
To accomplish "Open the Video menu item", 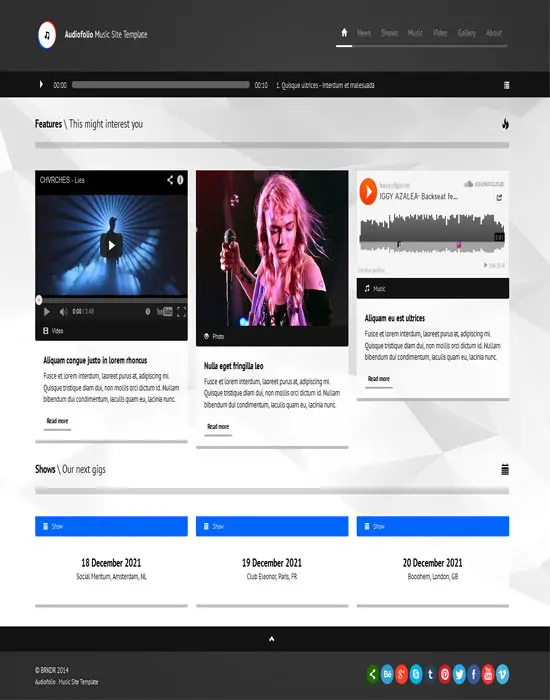I will coord(440,33).
